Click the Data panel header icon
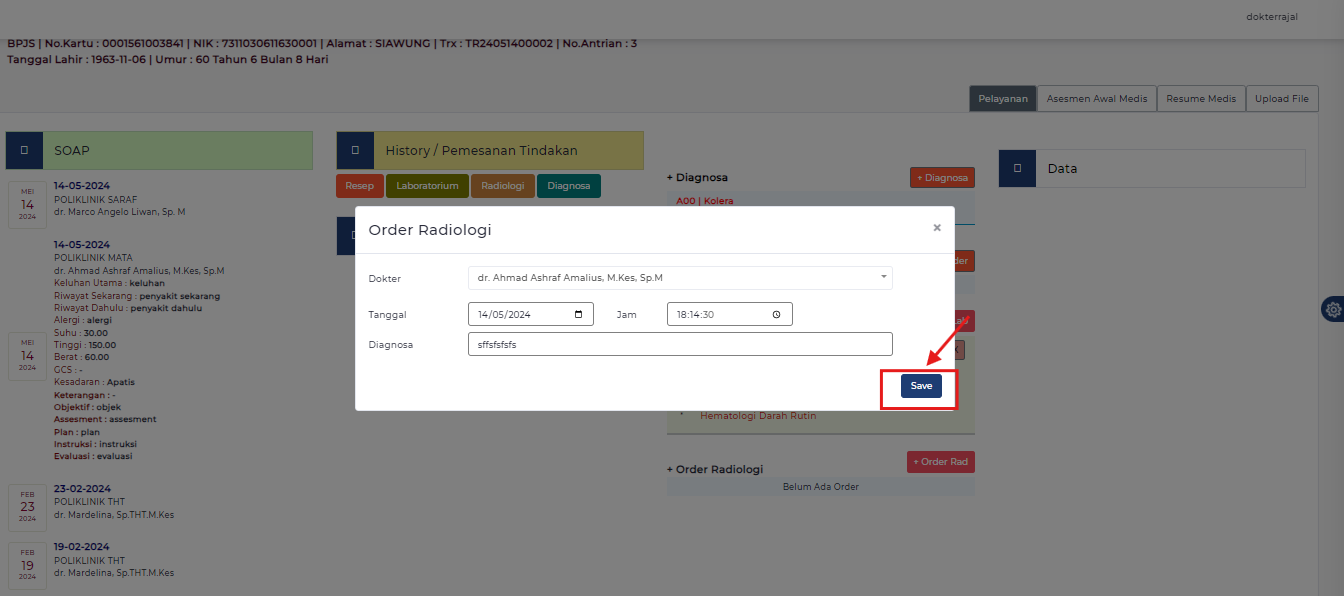This screenshot has width=1344, height=596. (x=1017, y=168)
